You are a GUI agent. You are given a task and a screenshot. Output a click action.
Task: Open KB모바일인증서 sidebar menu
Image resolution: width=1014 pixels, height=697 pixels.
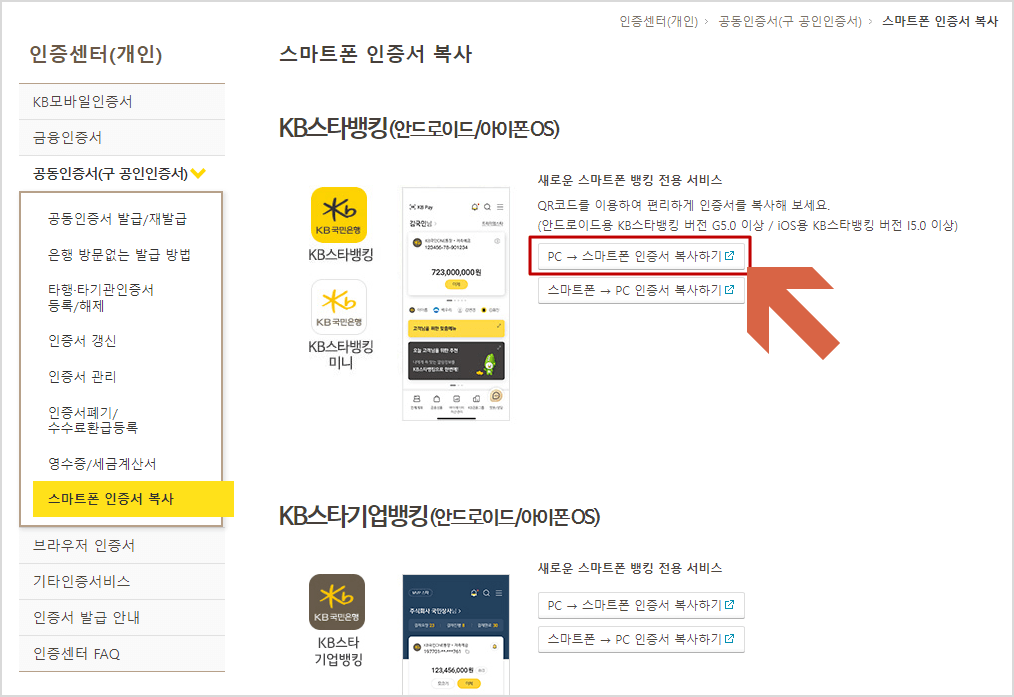click(122, 102)
